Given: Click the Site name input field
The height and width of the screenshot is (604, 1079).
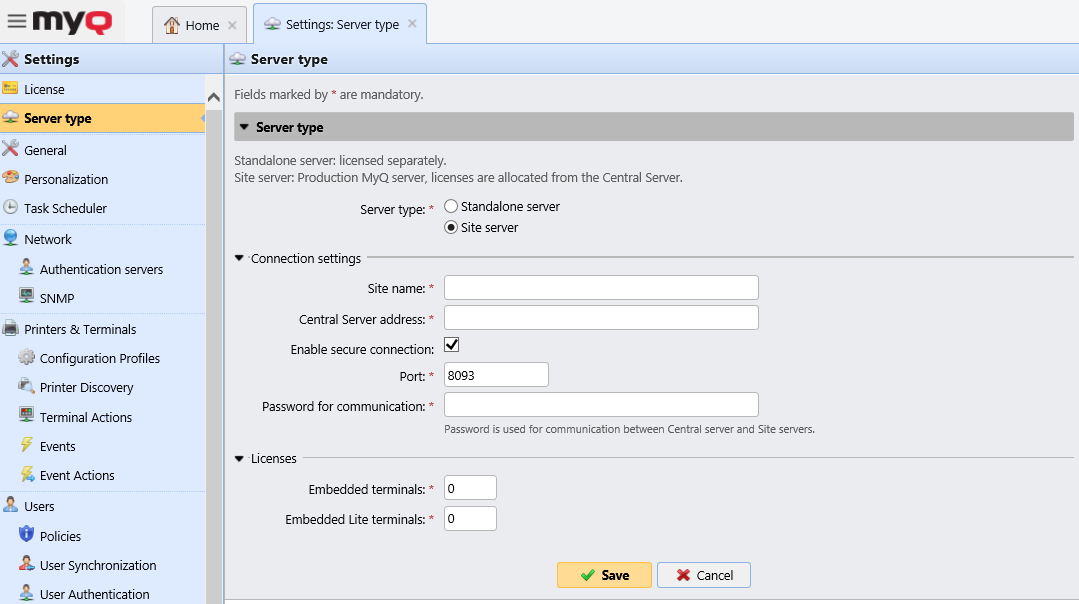Looking at the screenshot, I should pos(600,288).
